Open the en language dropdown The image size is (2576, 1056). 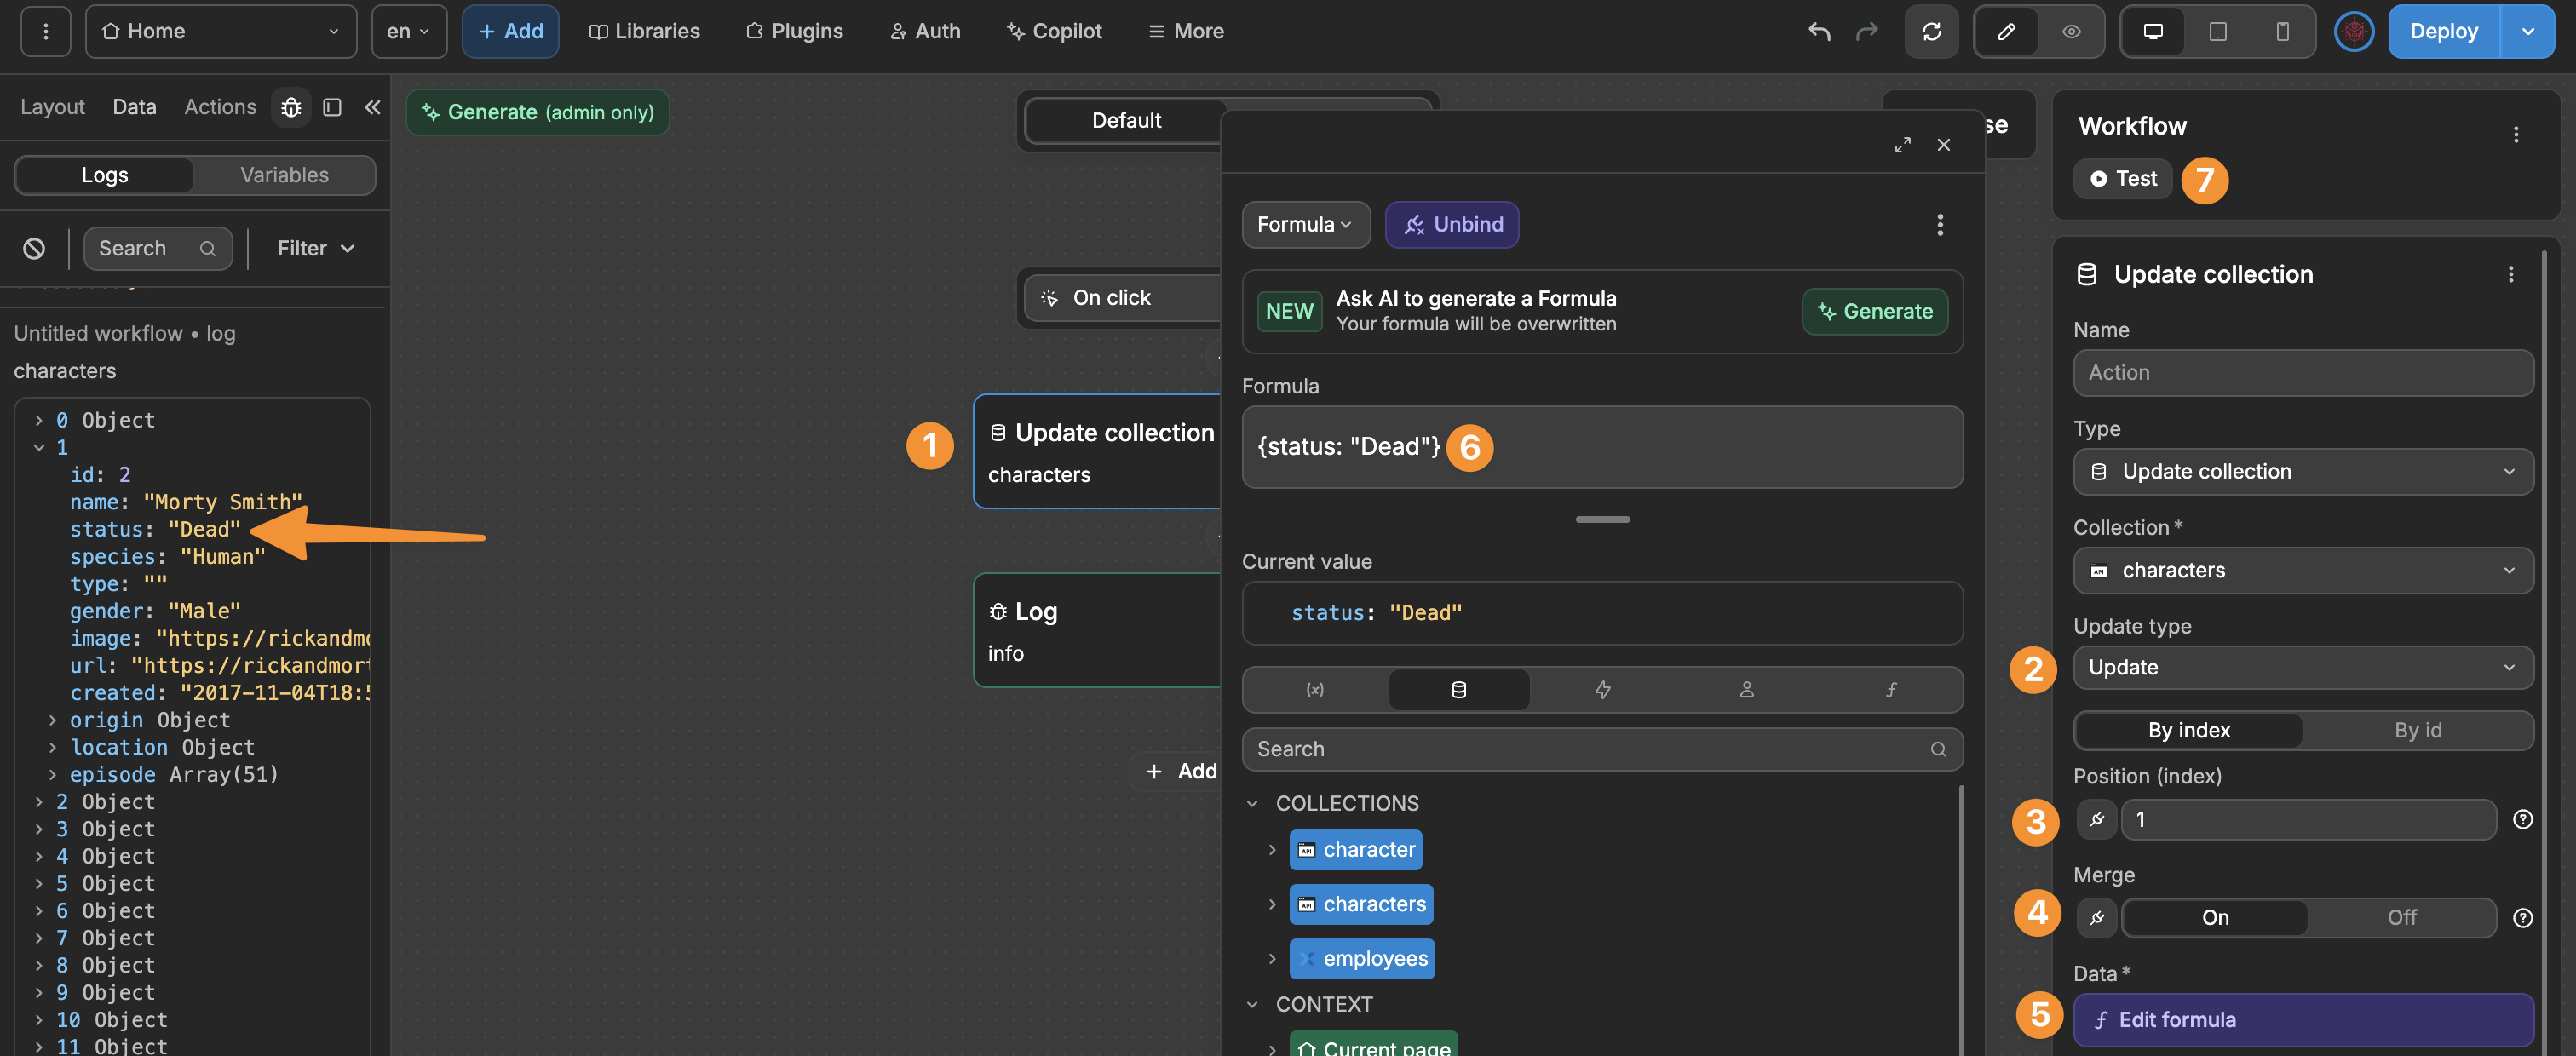tap(408, 31)
